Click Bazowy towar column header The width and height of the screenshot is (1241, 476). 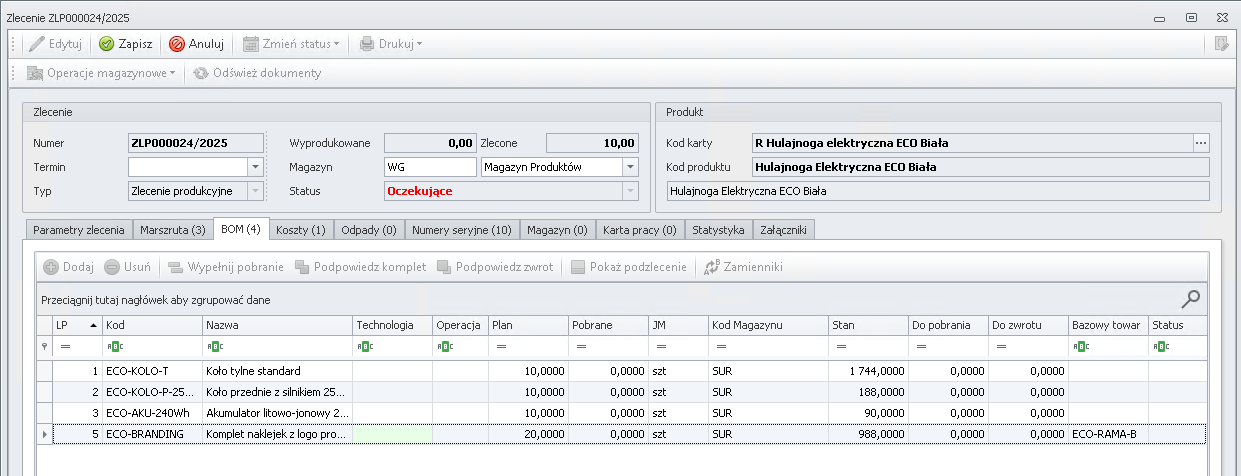pos(1108,325)
